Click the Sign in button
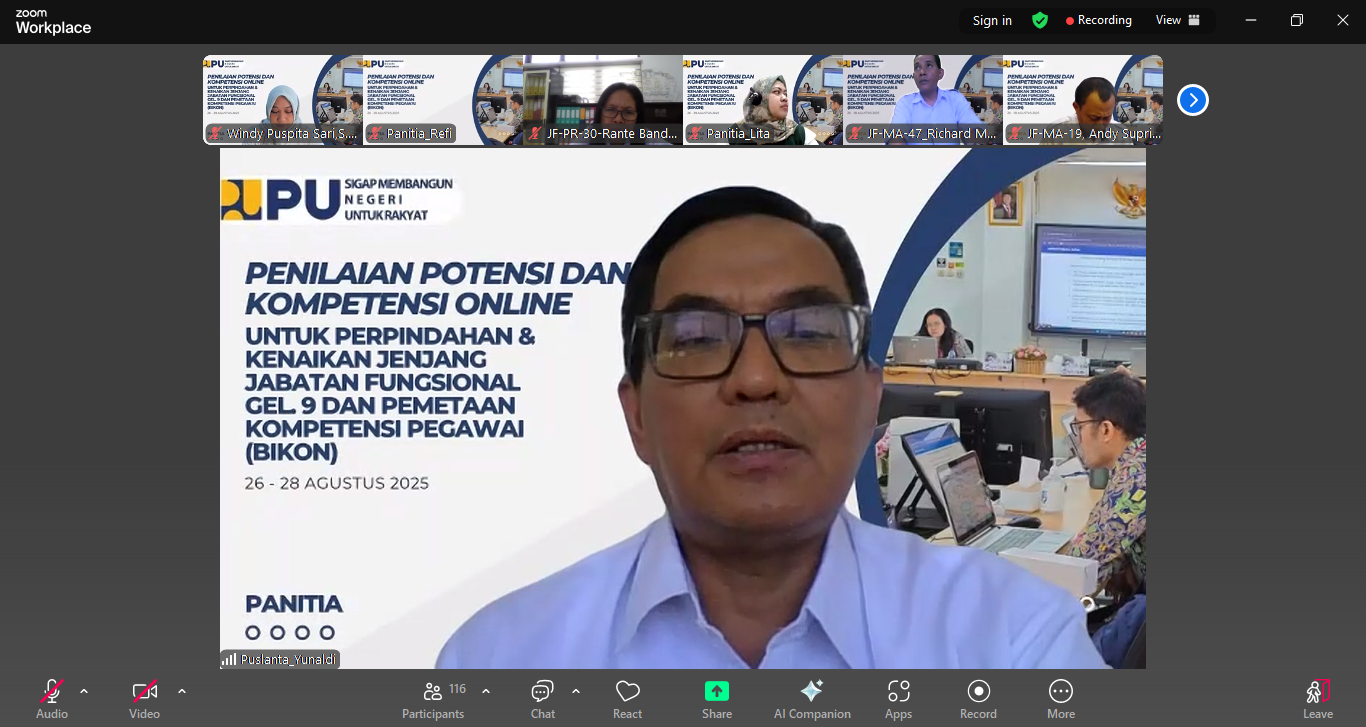Screen dimensions: 1366x727 click(x=992, y=20)
